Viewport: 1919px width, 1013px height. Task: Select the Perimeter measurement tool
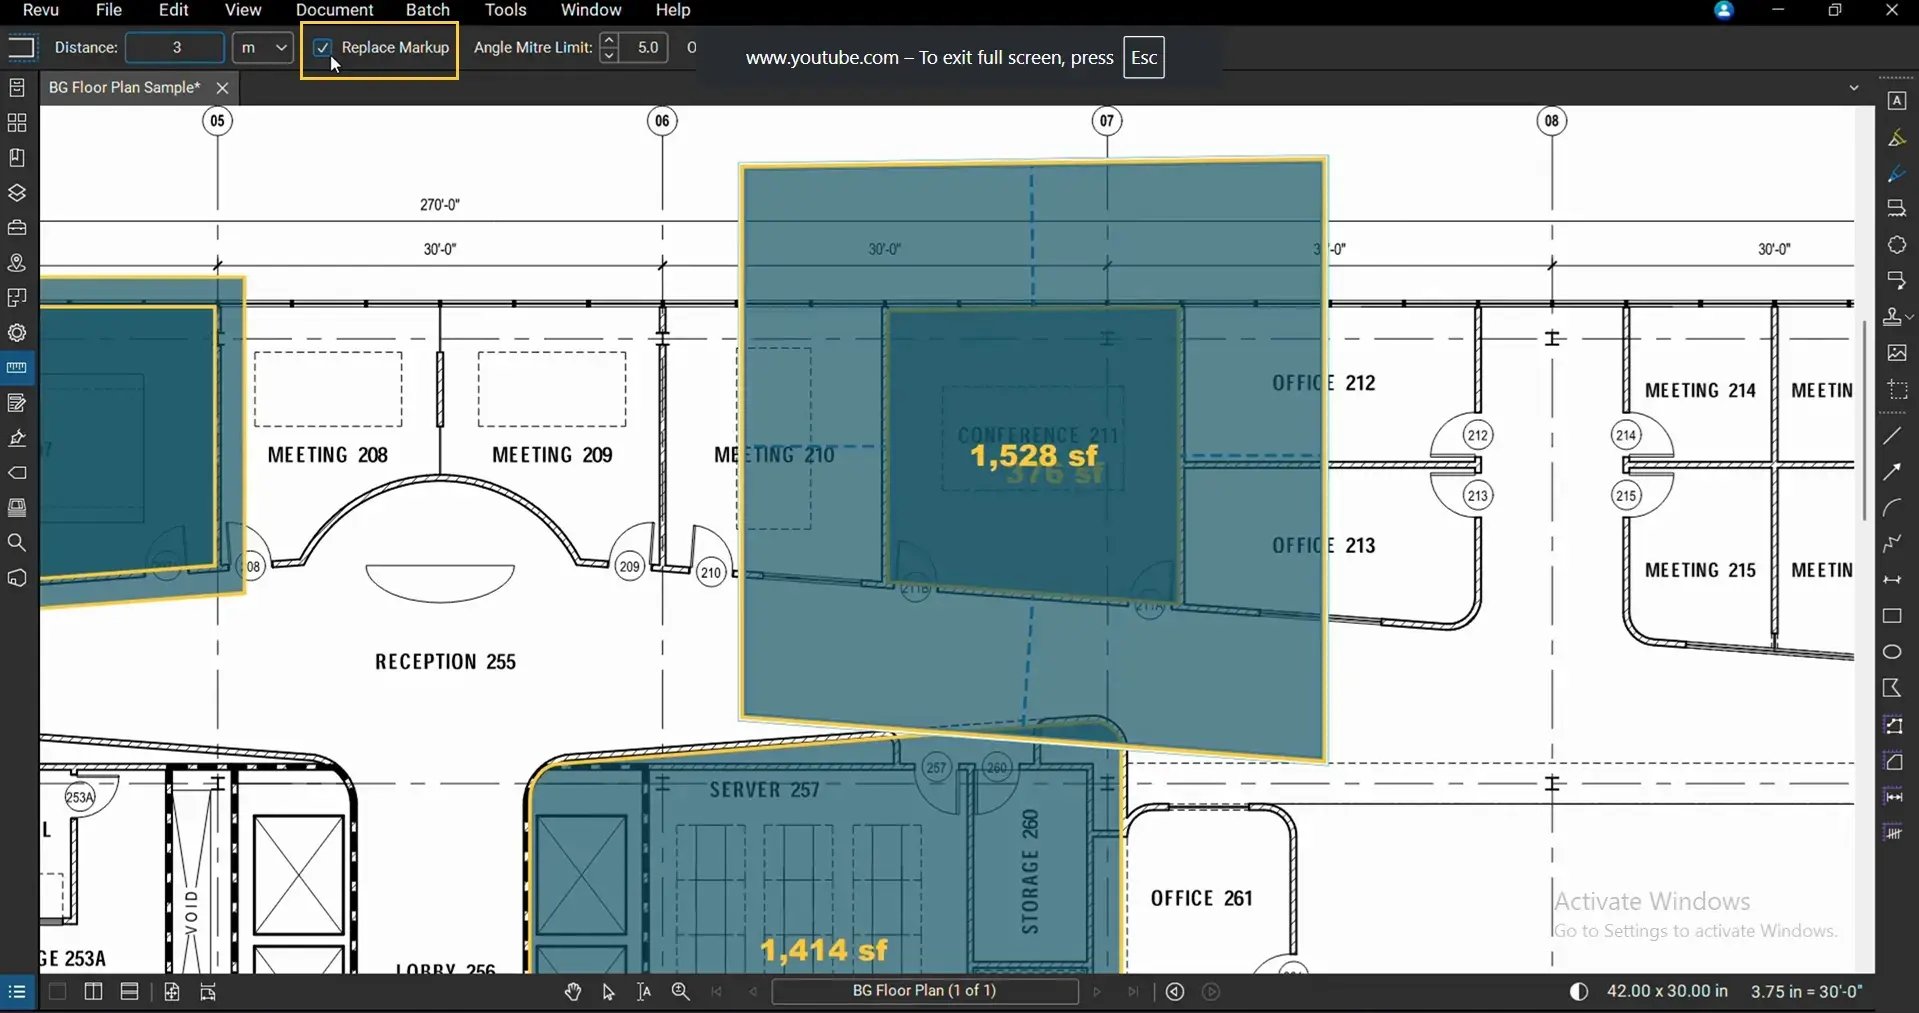pyautogui.click(x=1893, y=726)
